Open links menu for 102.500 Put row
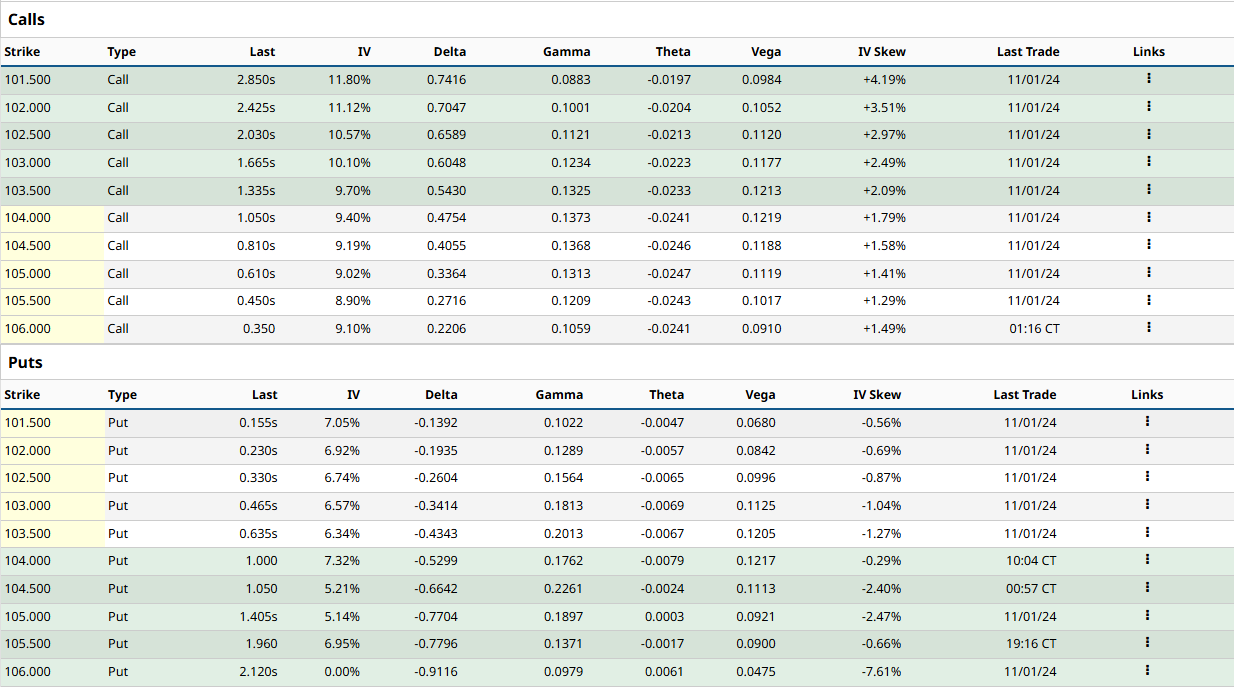This screenshot has width=1234, height=692. (x=1147, y=476)
